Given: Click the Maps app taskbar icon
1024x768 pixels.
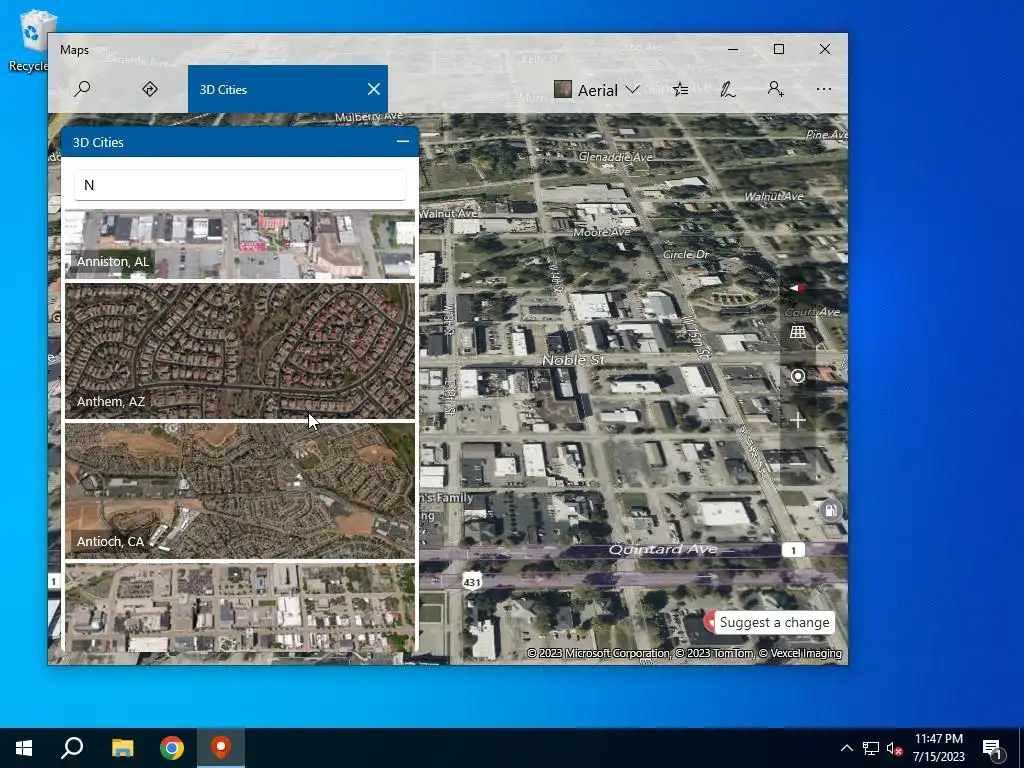Looking at the screenshot, I should tap(221, 748).
